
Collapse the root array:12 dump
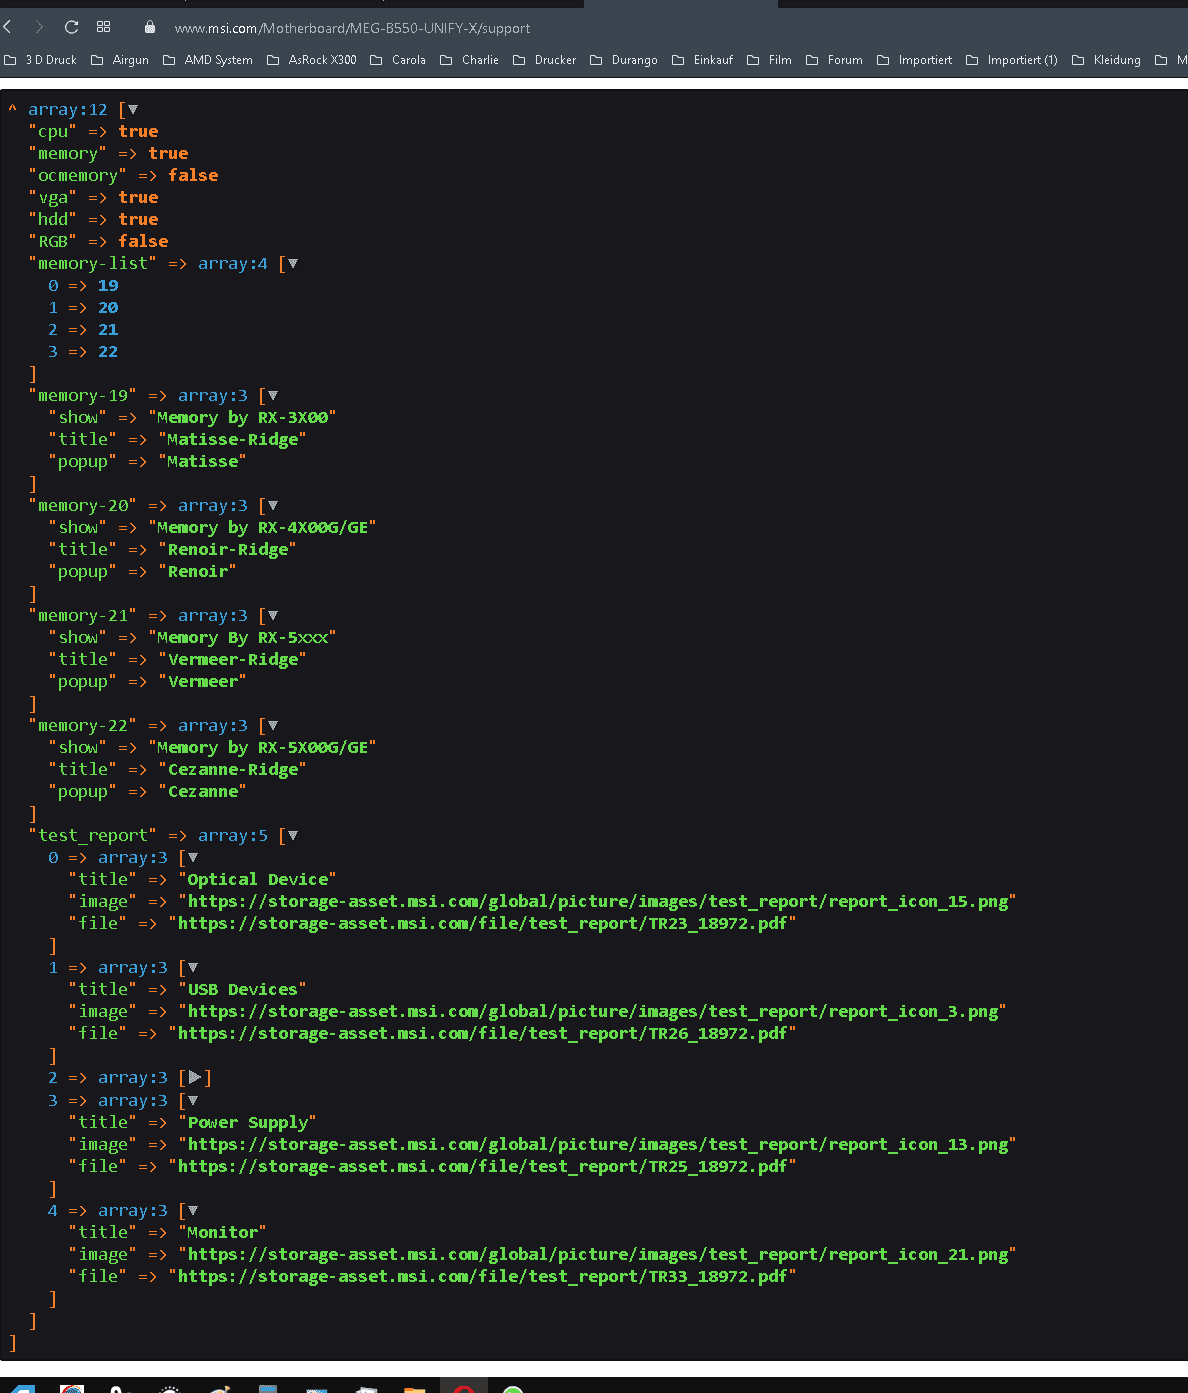pos(133,109)
